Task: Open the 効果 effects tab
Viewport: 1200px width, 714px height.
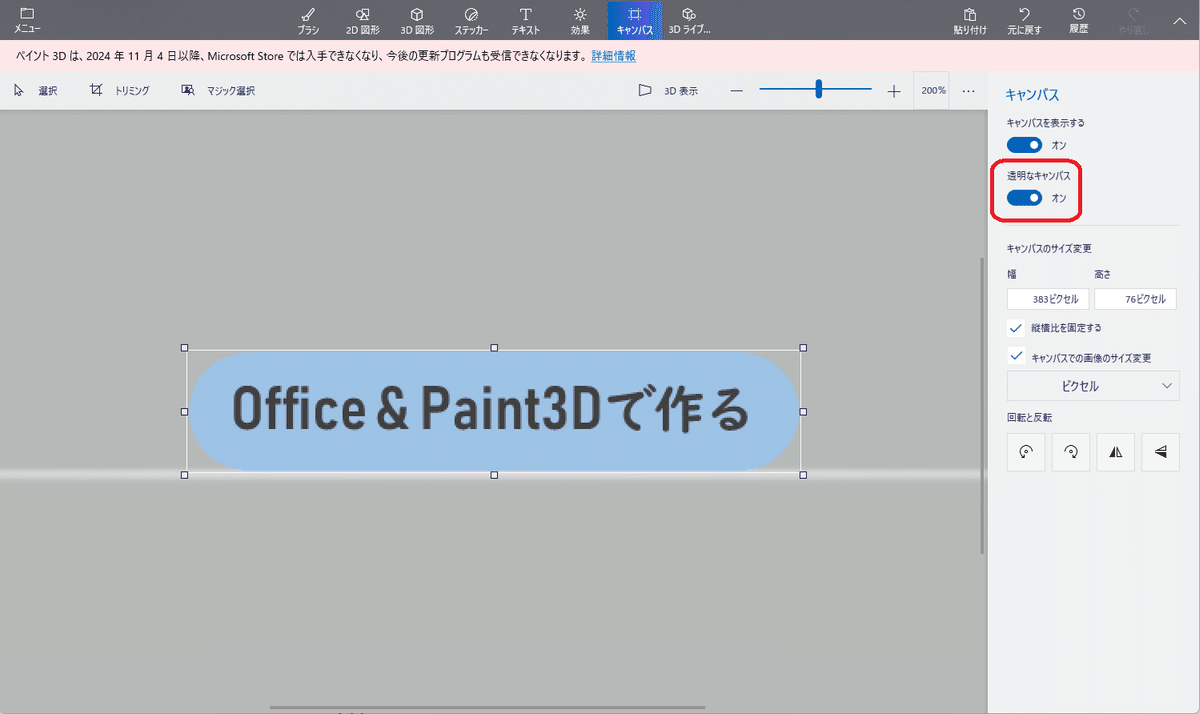Action: tap(581, 20)
